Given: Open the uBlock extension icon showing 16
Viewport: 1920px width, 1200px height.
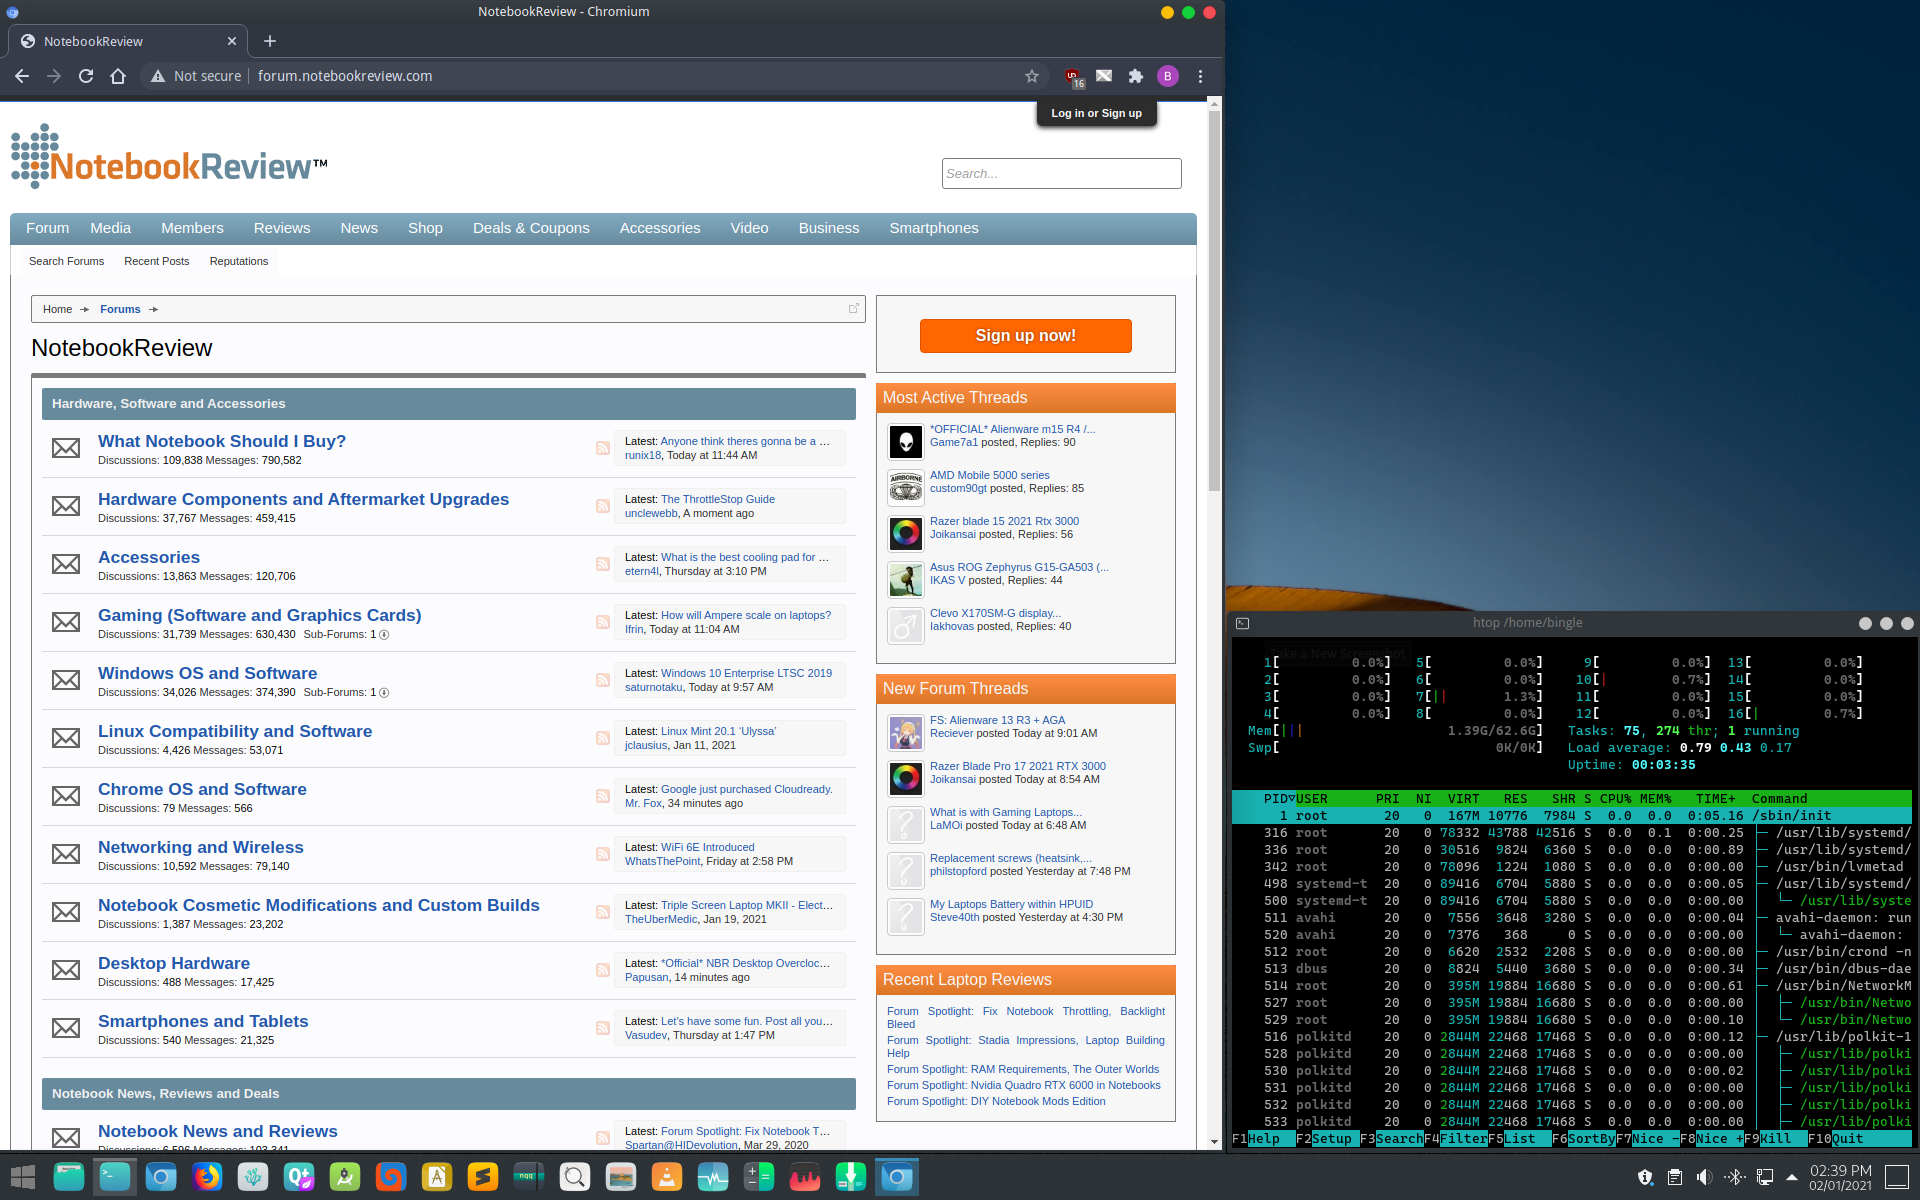Looking at the screenshot, I should [x=1073, y=77].
